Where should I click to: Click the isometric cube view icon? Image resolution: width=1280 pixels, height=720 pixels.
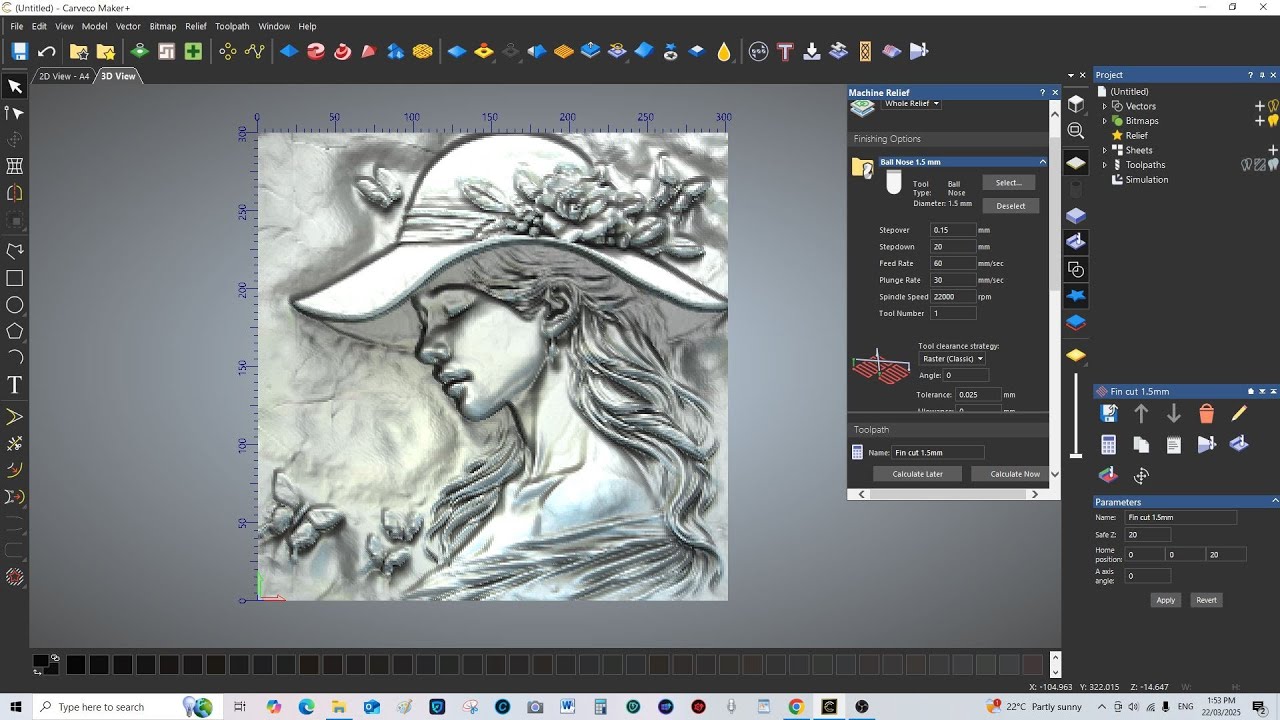[x=1076, y=104]
